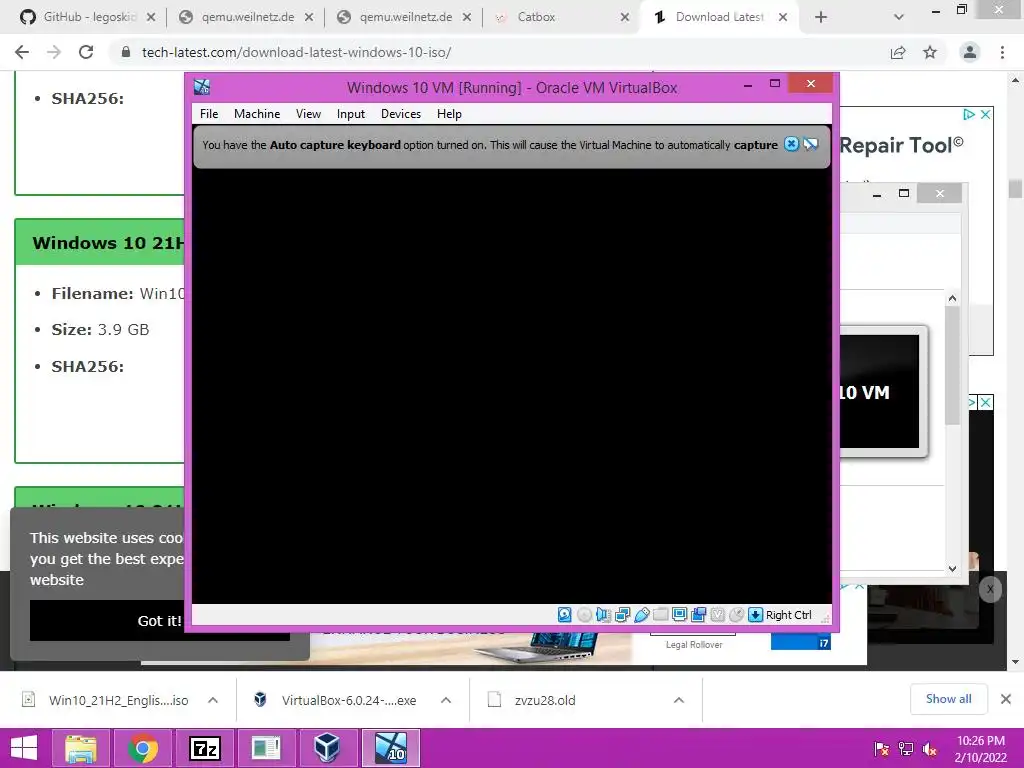Click the AdChoices icon on Repair Tool ad
1024x768 pixels.
[969, 114]
